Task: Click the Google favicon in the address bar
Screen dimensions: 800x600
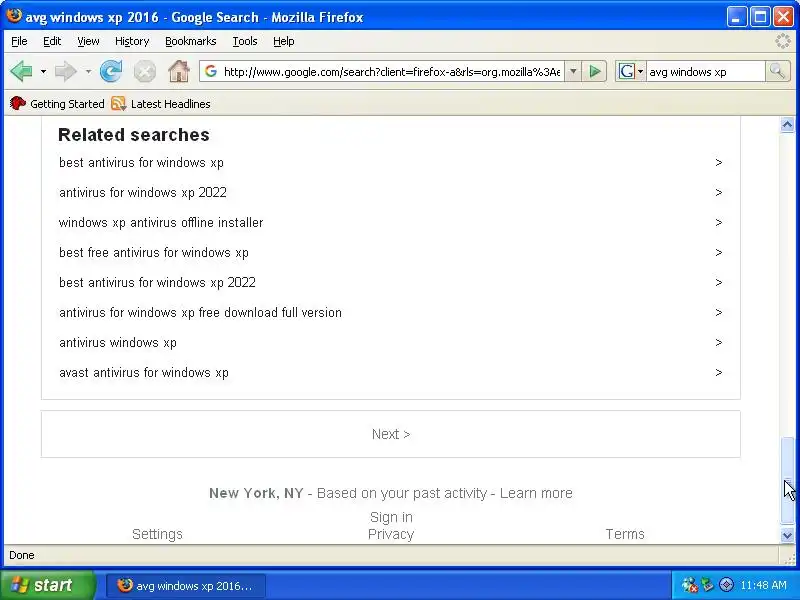Action: (x=211, y=71)
